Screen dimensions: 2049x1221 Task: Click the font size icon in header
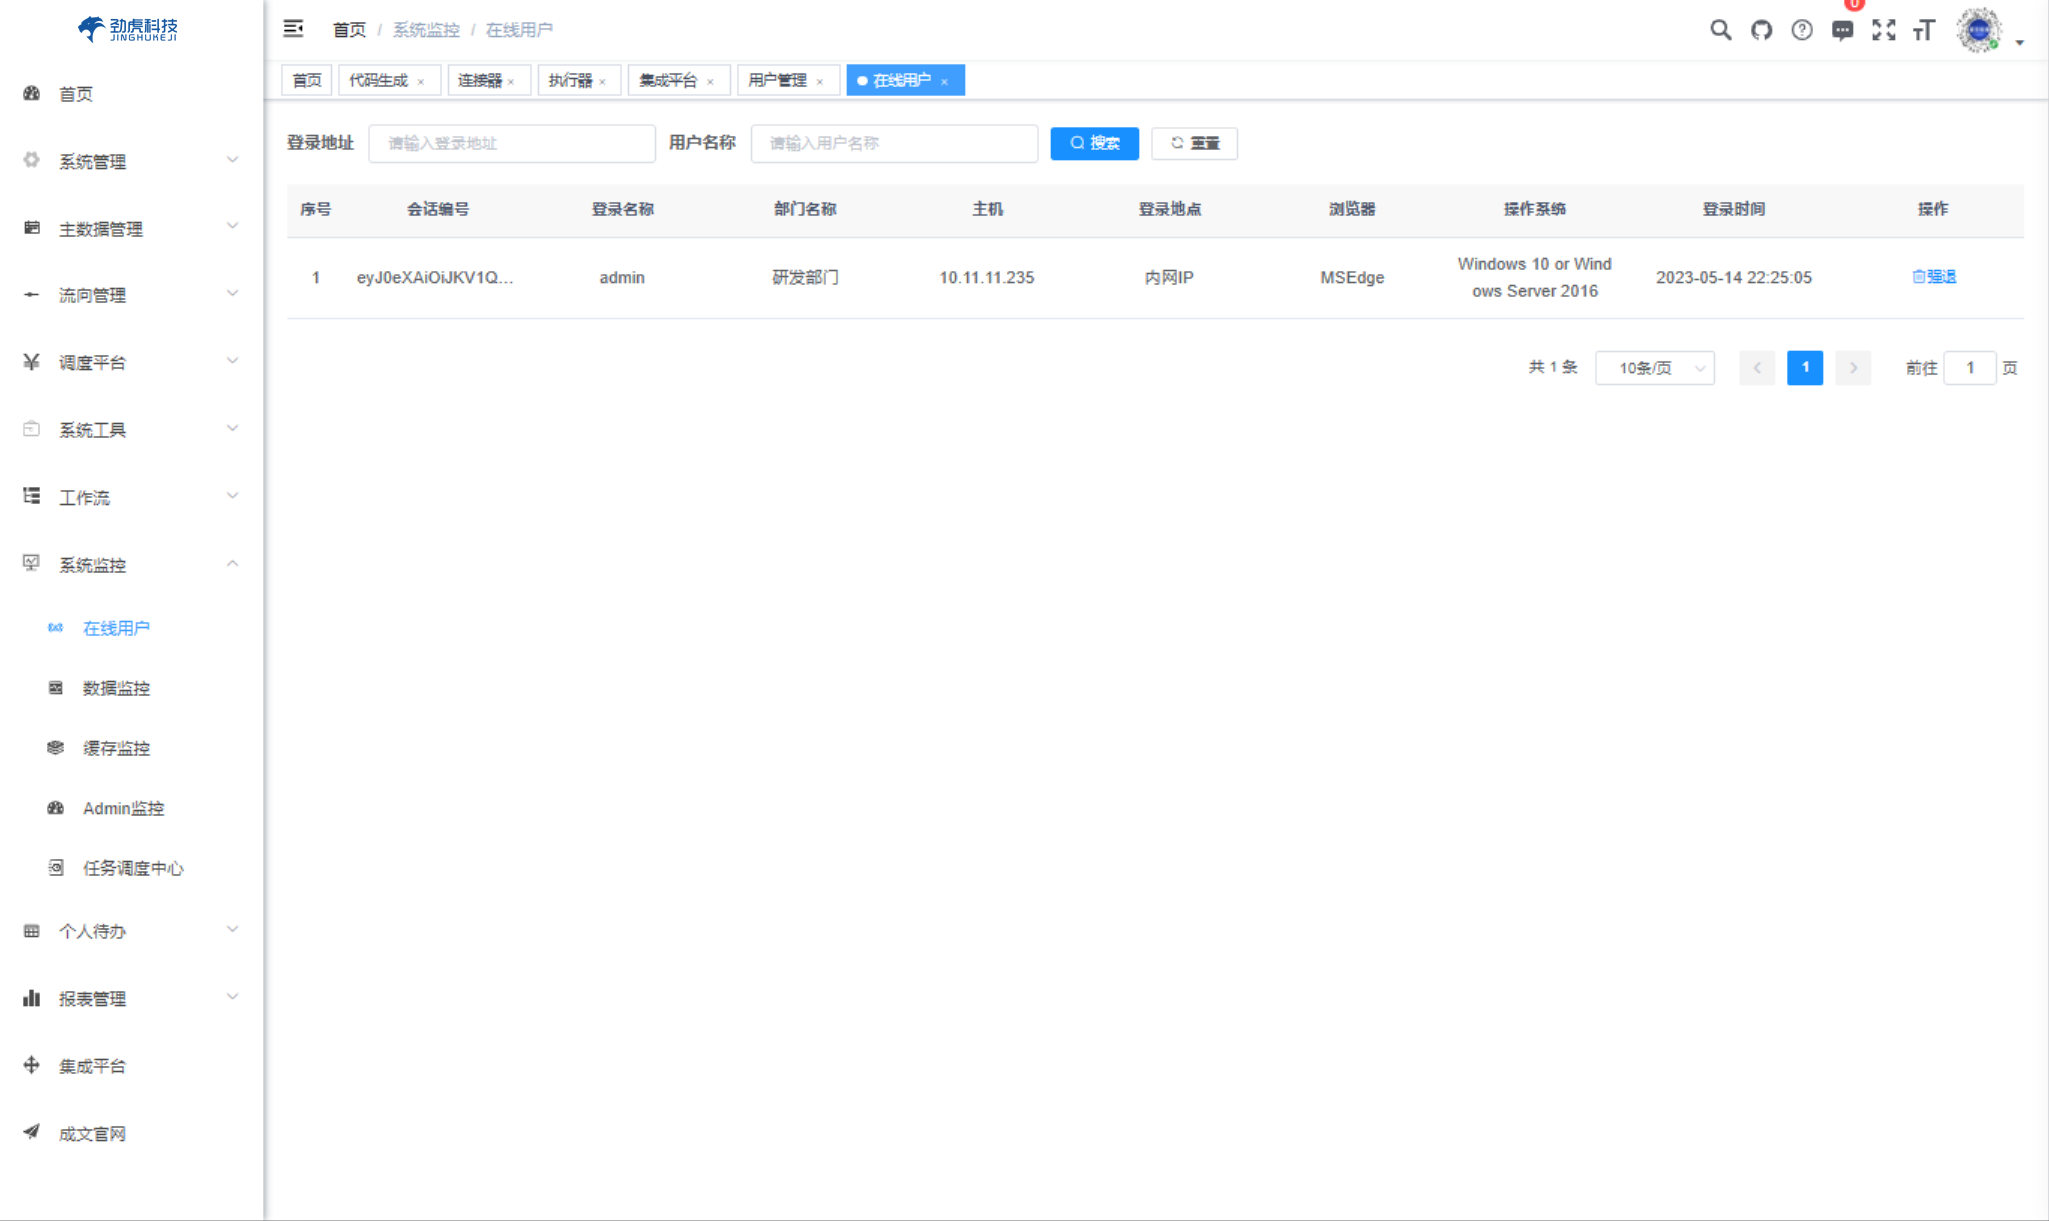(x=1923, y=31)
